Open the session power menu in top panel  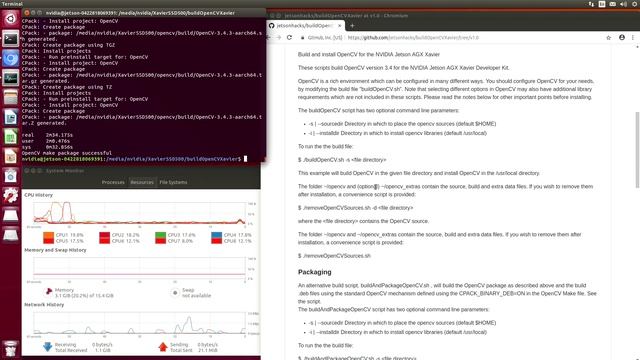[635, 4]
